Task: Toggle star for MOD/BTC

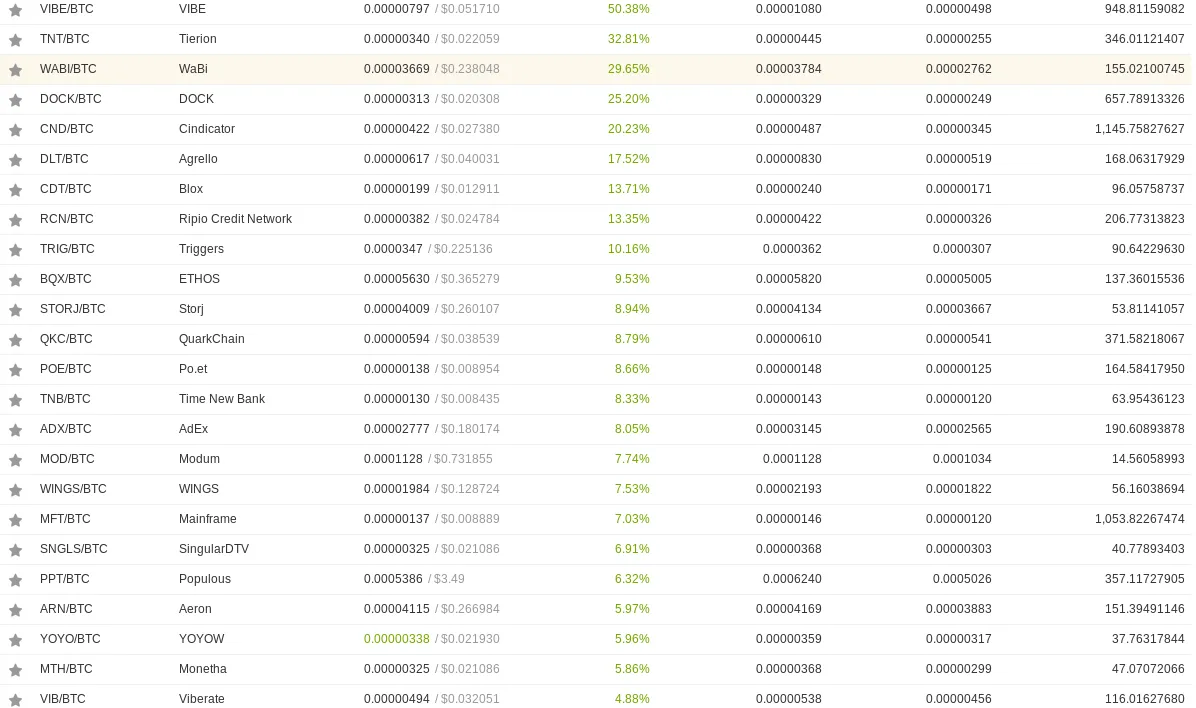Action: pos(15,460)
